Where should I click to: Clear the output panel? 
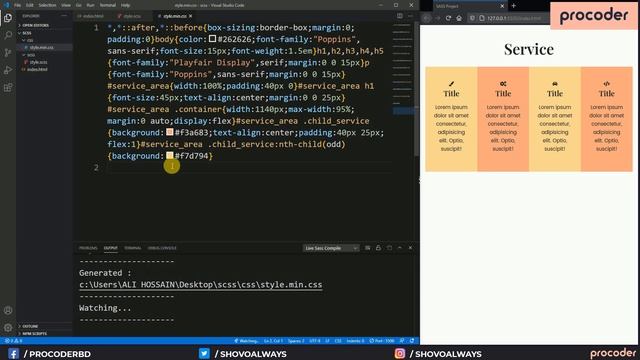(367, 248)
